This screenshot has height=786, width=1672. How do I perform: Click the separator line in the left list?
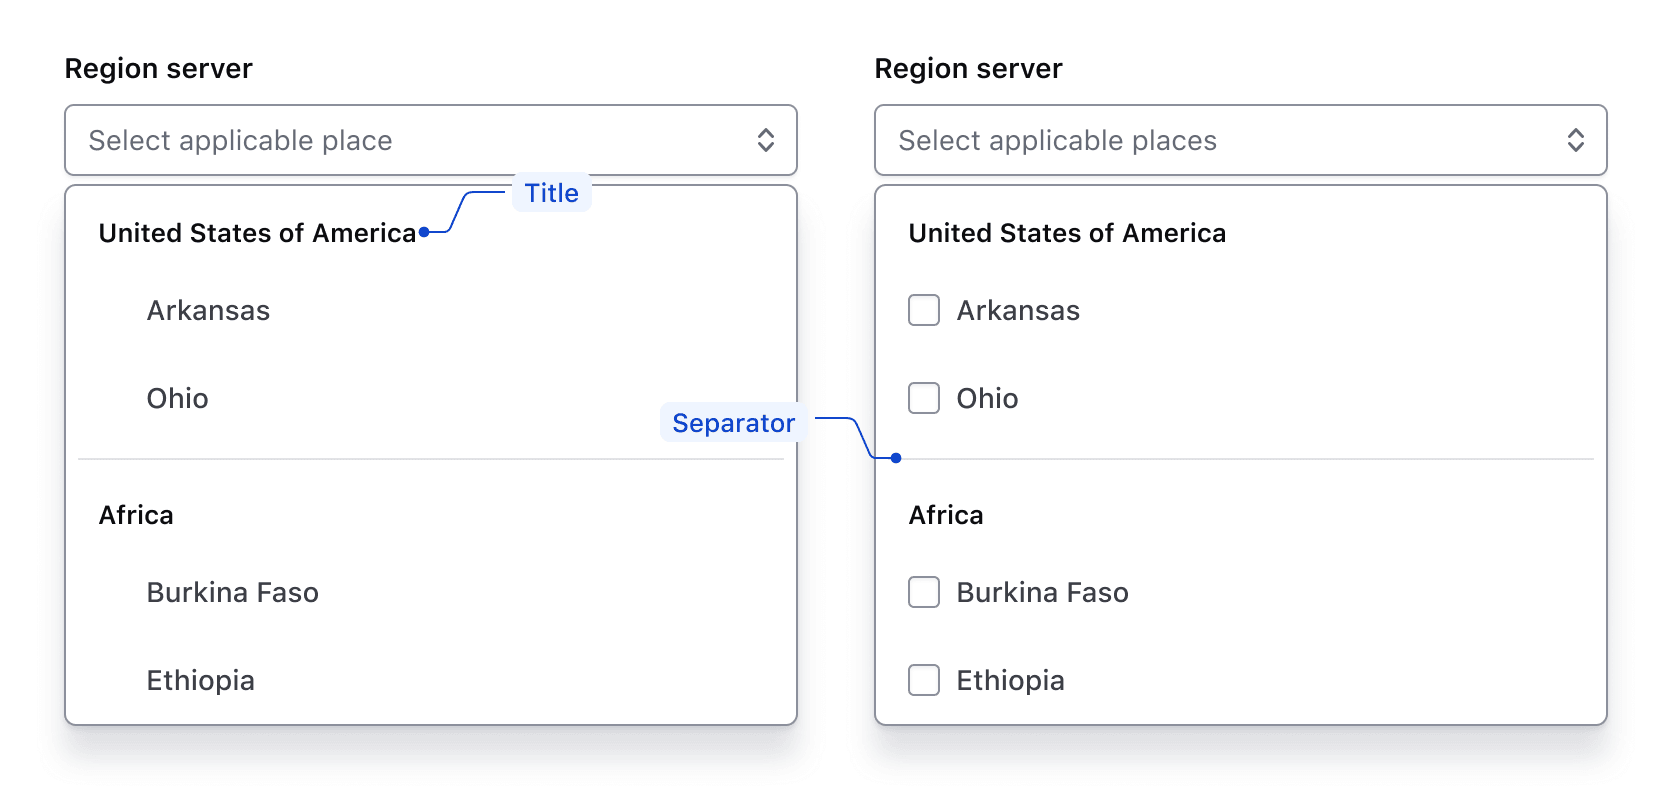(400, 459)
